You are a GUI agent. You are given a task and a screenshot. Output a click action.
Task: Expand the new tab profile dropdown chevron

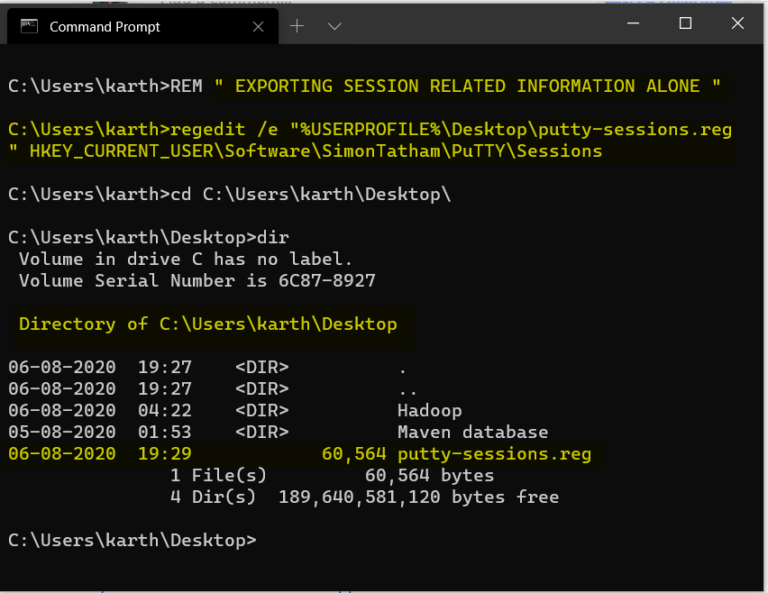(x=334, y=26)
